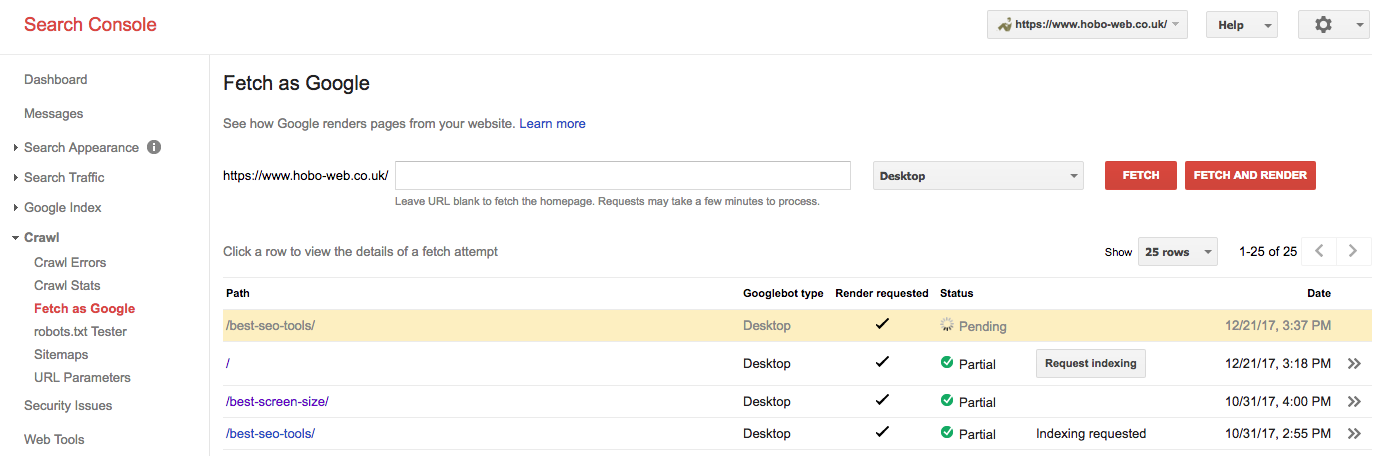Viewport: 1381px width, 456px height.
Task: Go to next page of results
Action: pos(1353,251)
